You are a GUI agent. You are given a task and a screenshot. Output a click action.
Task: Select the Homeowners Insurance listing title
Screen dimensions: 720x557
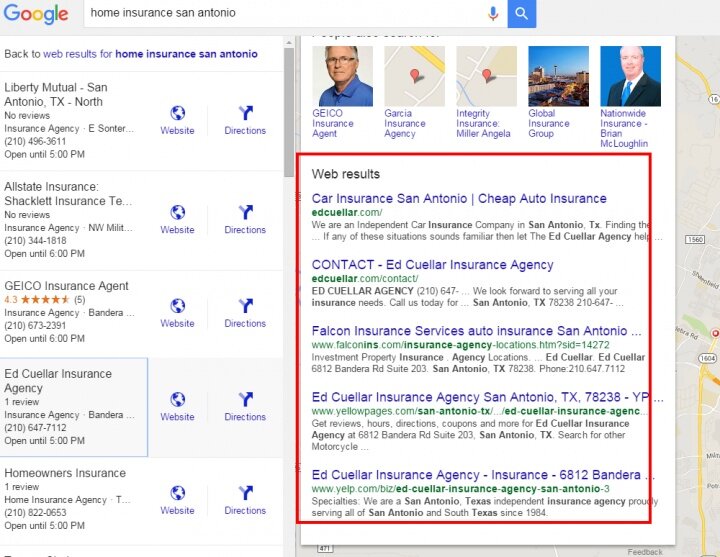(65, 473)
